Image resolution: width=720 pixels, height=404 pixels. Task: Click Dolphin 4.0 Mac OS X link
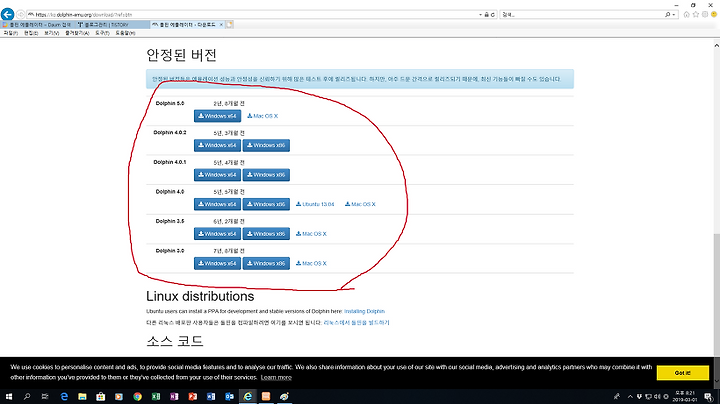pos(360,204)
